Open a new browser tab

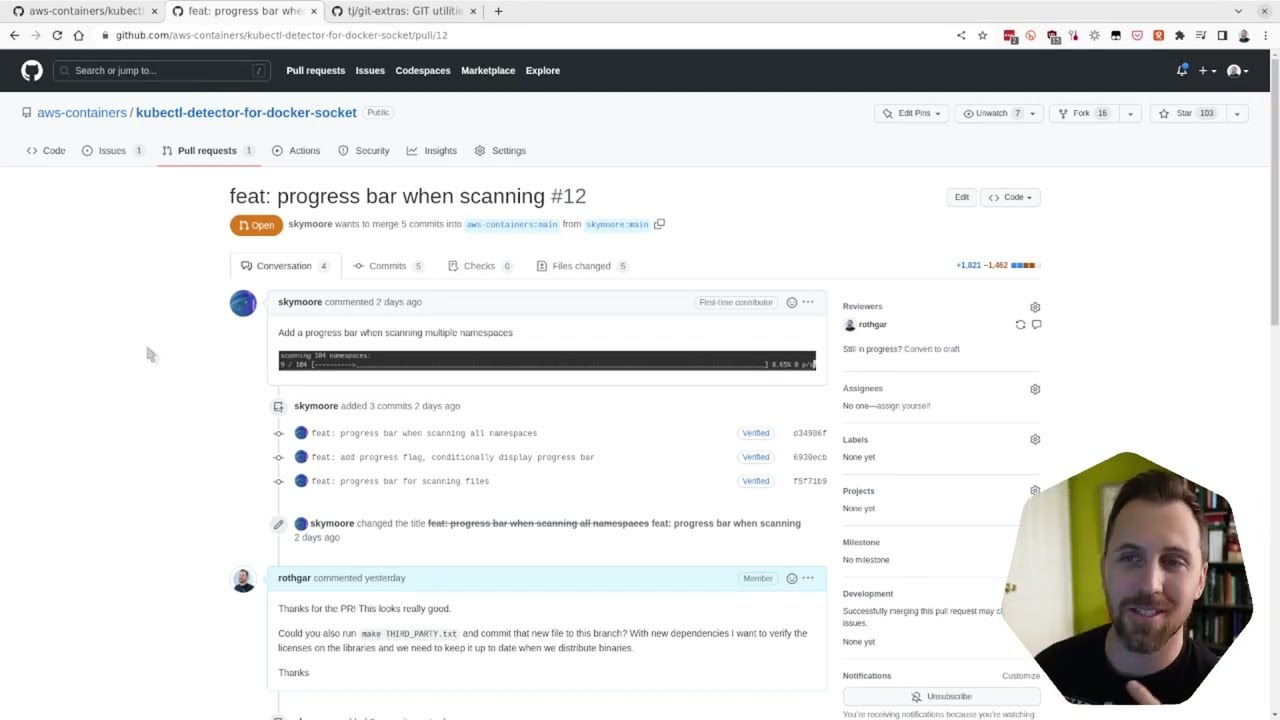point(498,11)
